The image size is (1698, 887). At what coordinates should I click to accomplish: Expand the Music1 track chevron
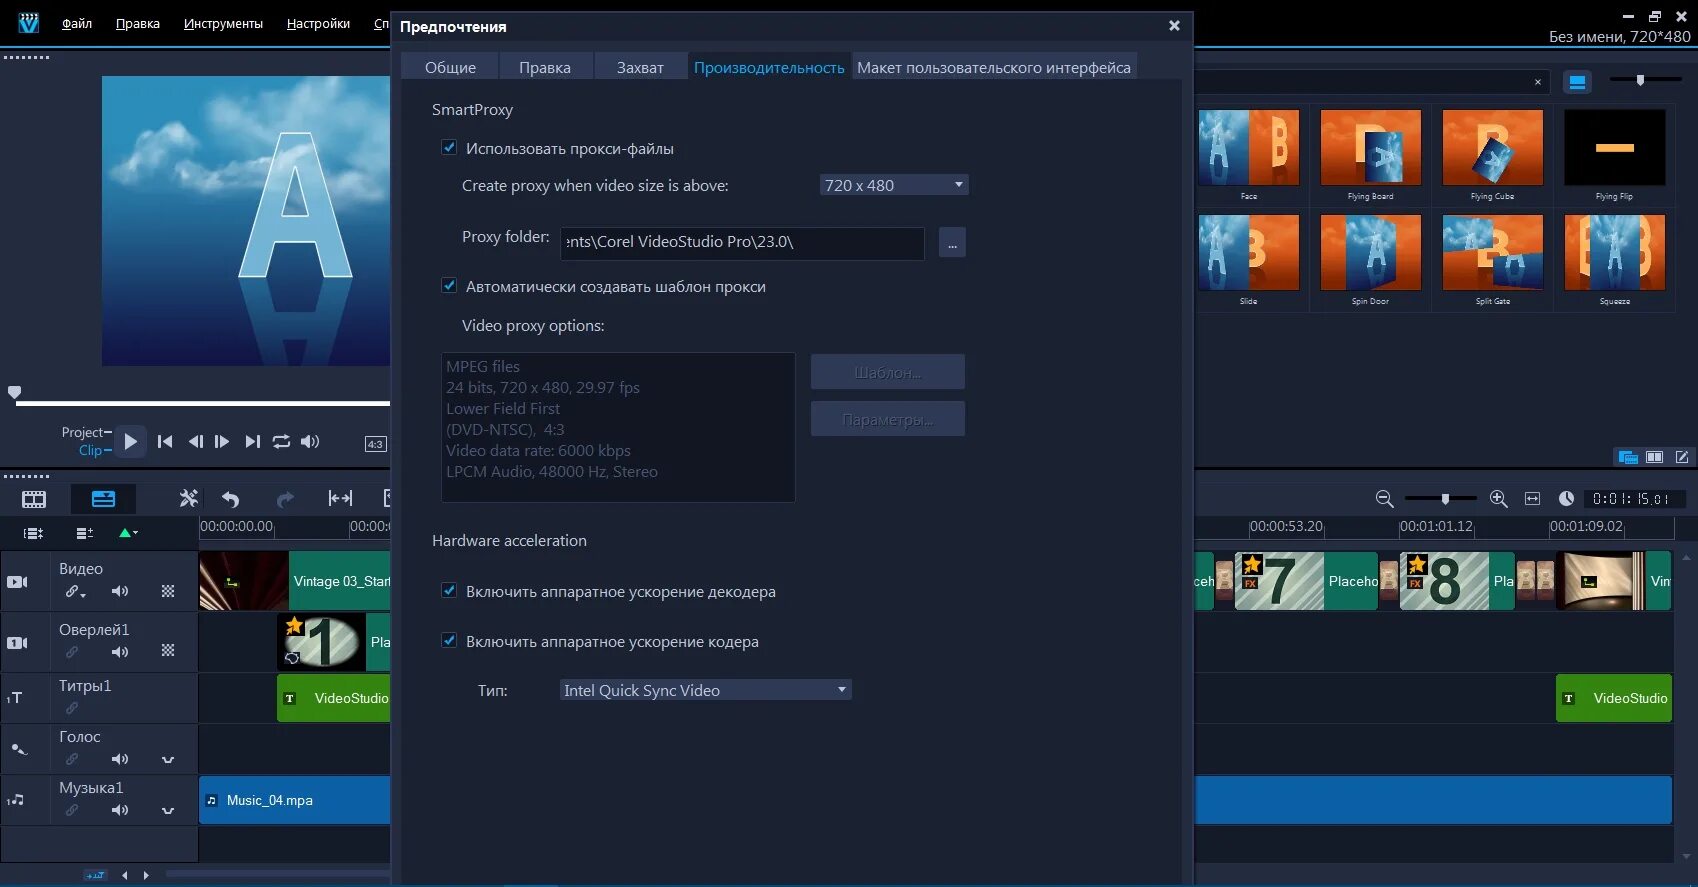coord(168,811)
